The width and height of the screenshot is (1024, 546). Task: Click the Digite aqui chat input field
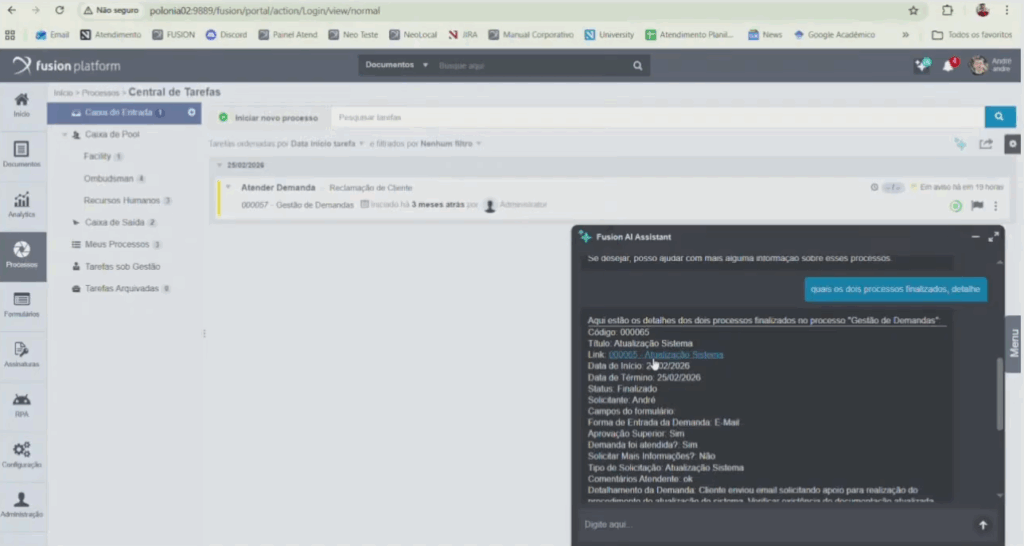tap(770, 525)
